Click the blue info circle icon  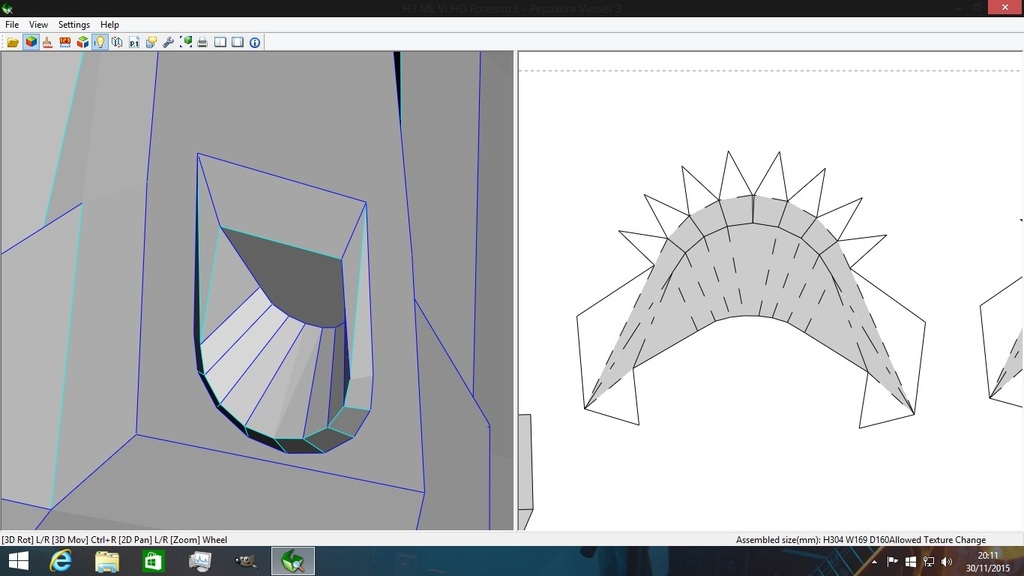255,42
